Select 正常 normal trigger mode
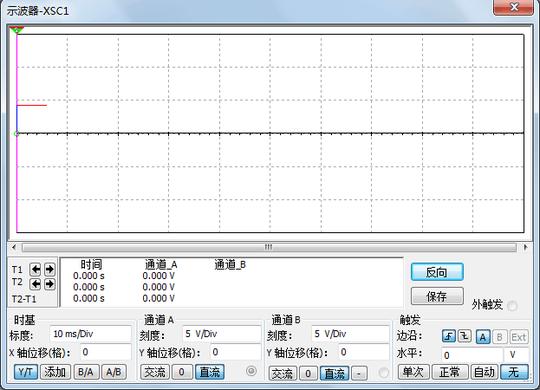Screen dimensions: 540x390 [450, 372]
